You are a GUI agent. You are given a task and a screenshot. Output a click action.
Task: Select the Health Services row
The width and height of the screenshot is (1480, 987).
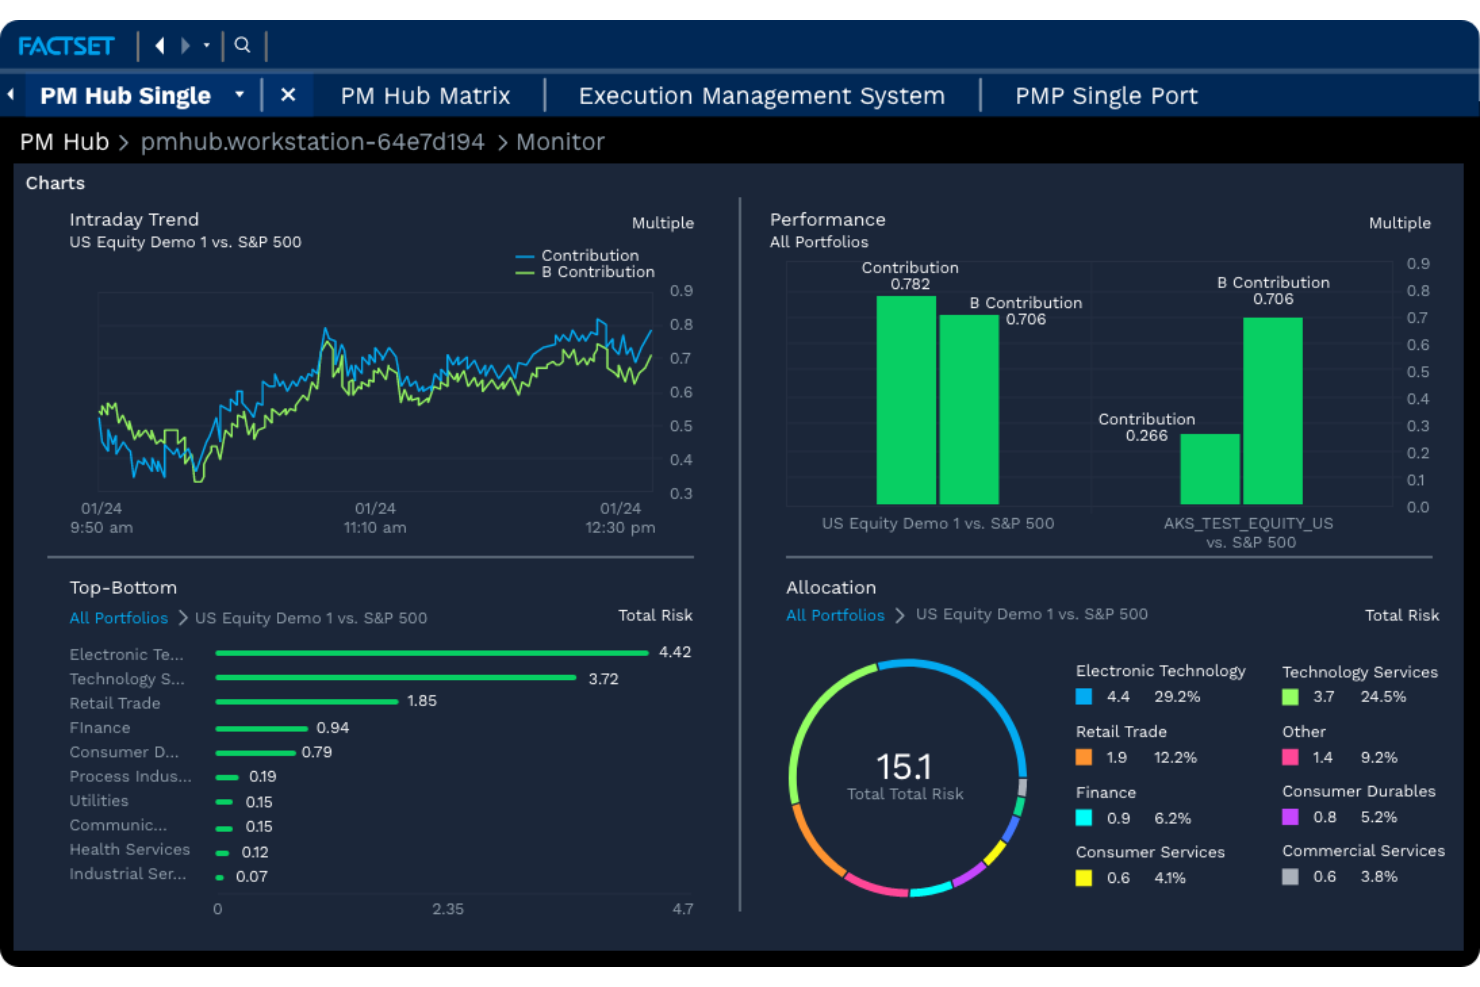click(x=169, y=851)
